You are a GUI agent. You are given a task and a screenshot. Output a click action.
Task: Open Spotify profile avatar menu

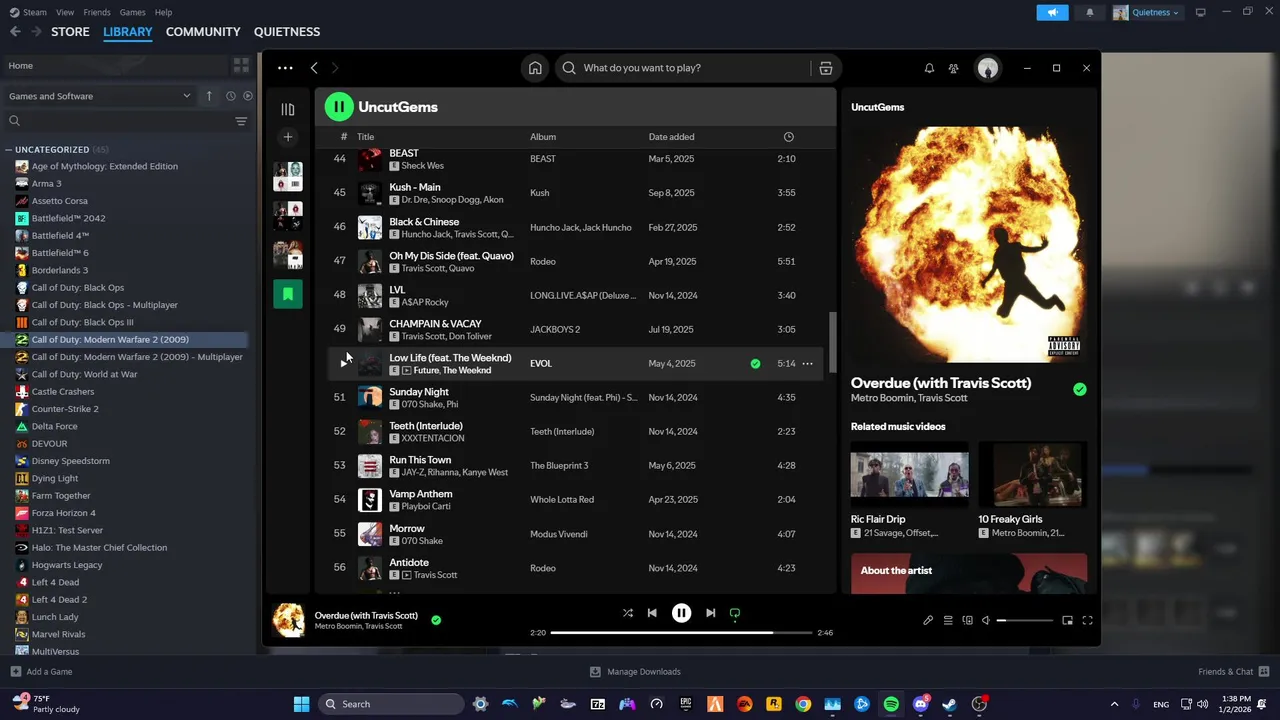click(x=988, y=68)
